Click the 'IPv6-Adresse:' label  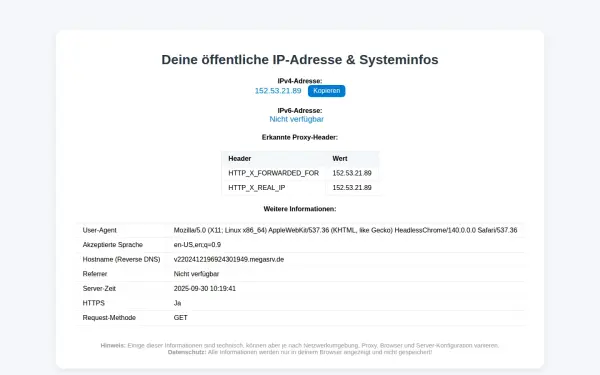pyautogui.click(x=300, y=111)
